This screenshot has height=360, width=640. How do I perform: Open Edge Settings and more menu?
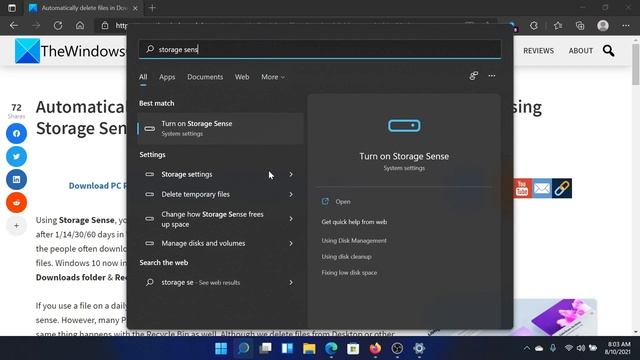[626, 25]
